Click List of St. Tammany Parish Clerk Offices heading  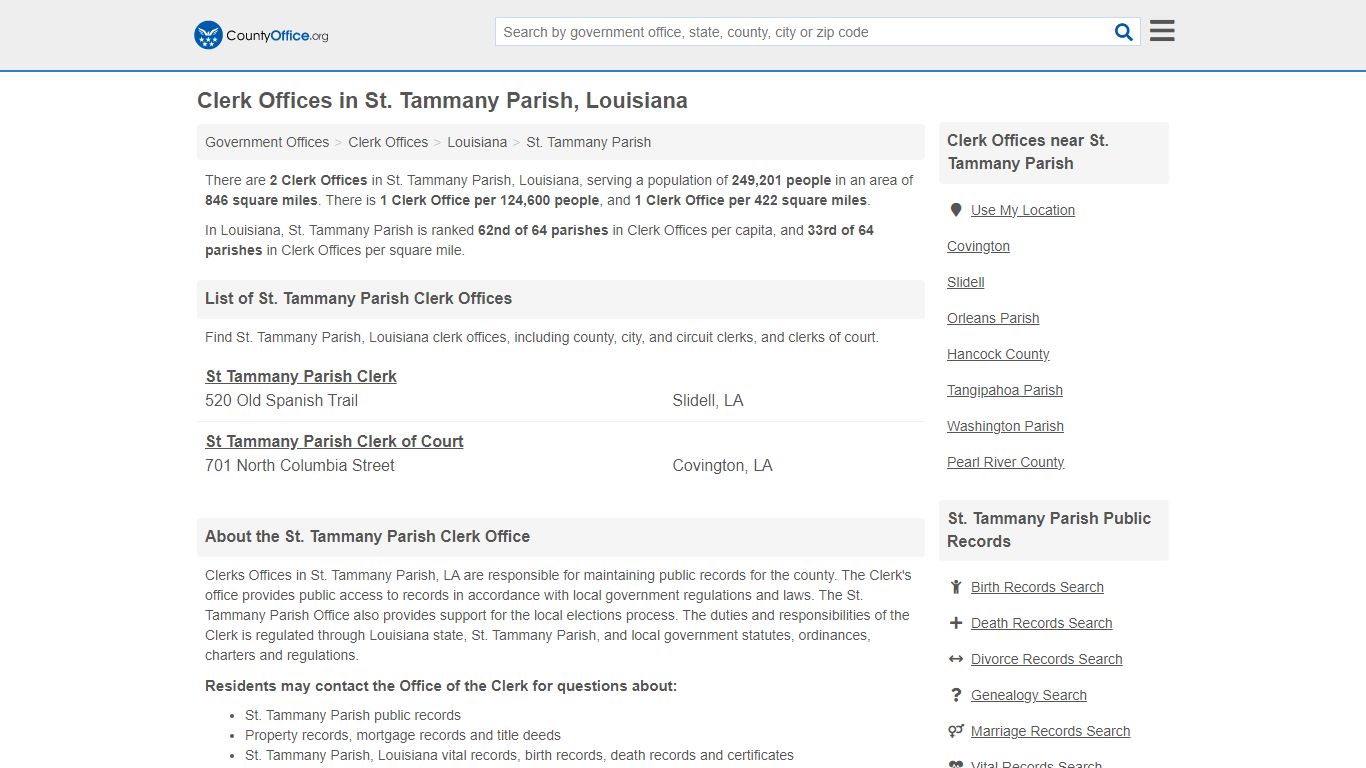pos(358,298)
